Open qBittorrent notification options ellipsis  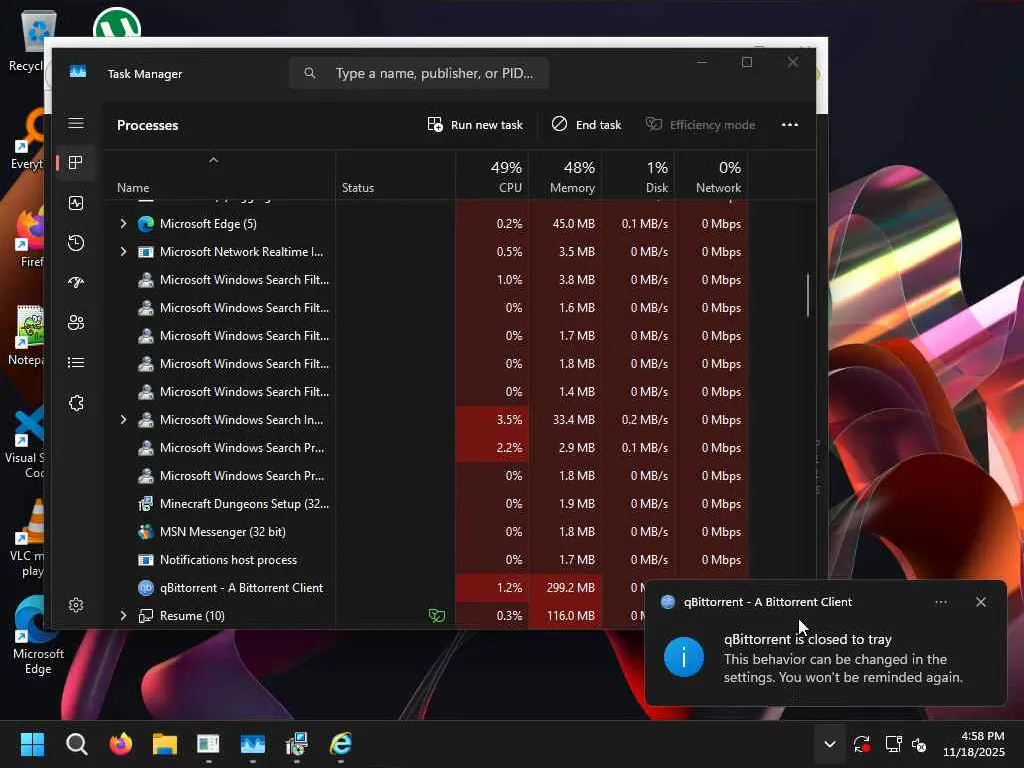coord(941,602)
